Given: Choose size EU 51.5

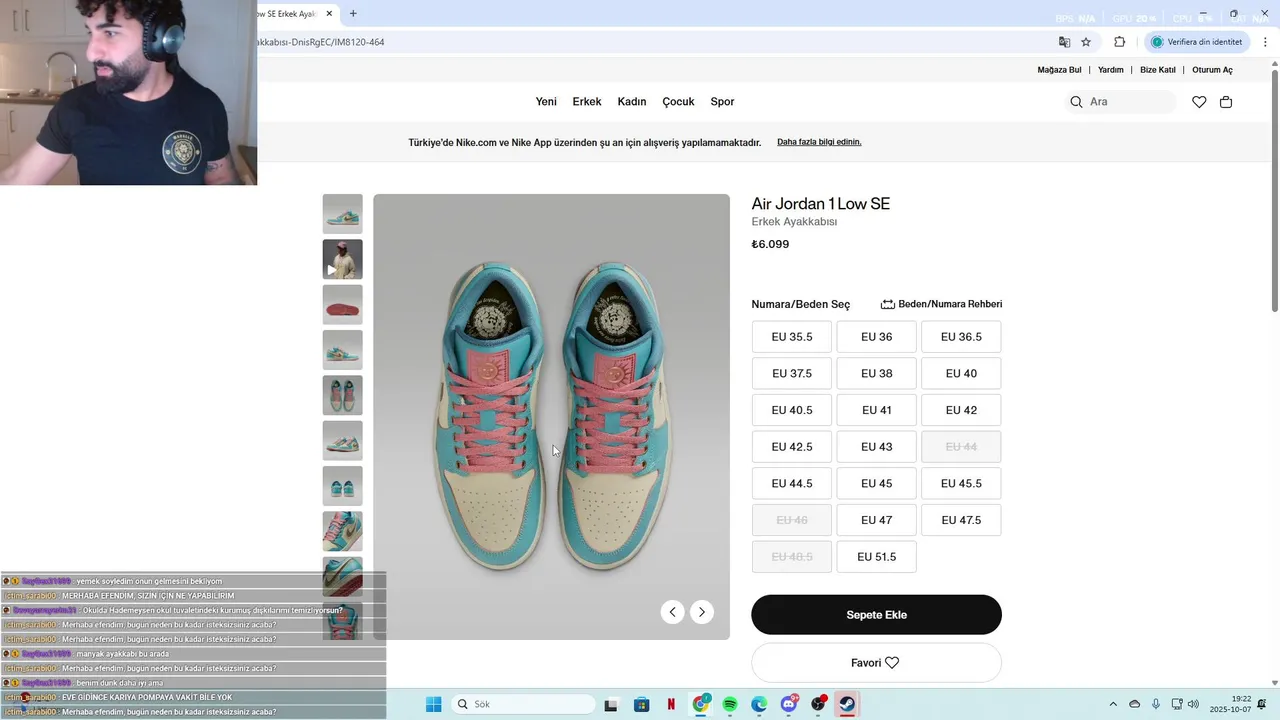Looking at the screenshot, I should [877, 557].
